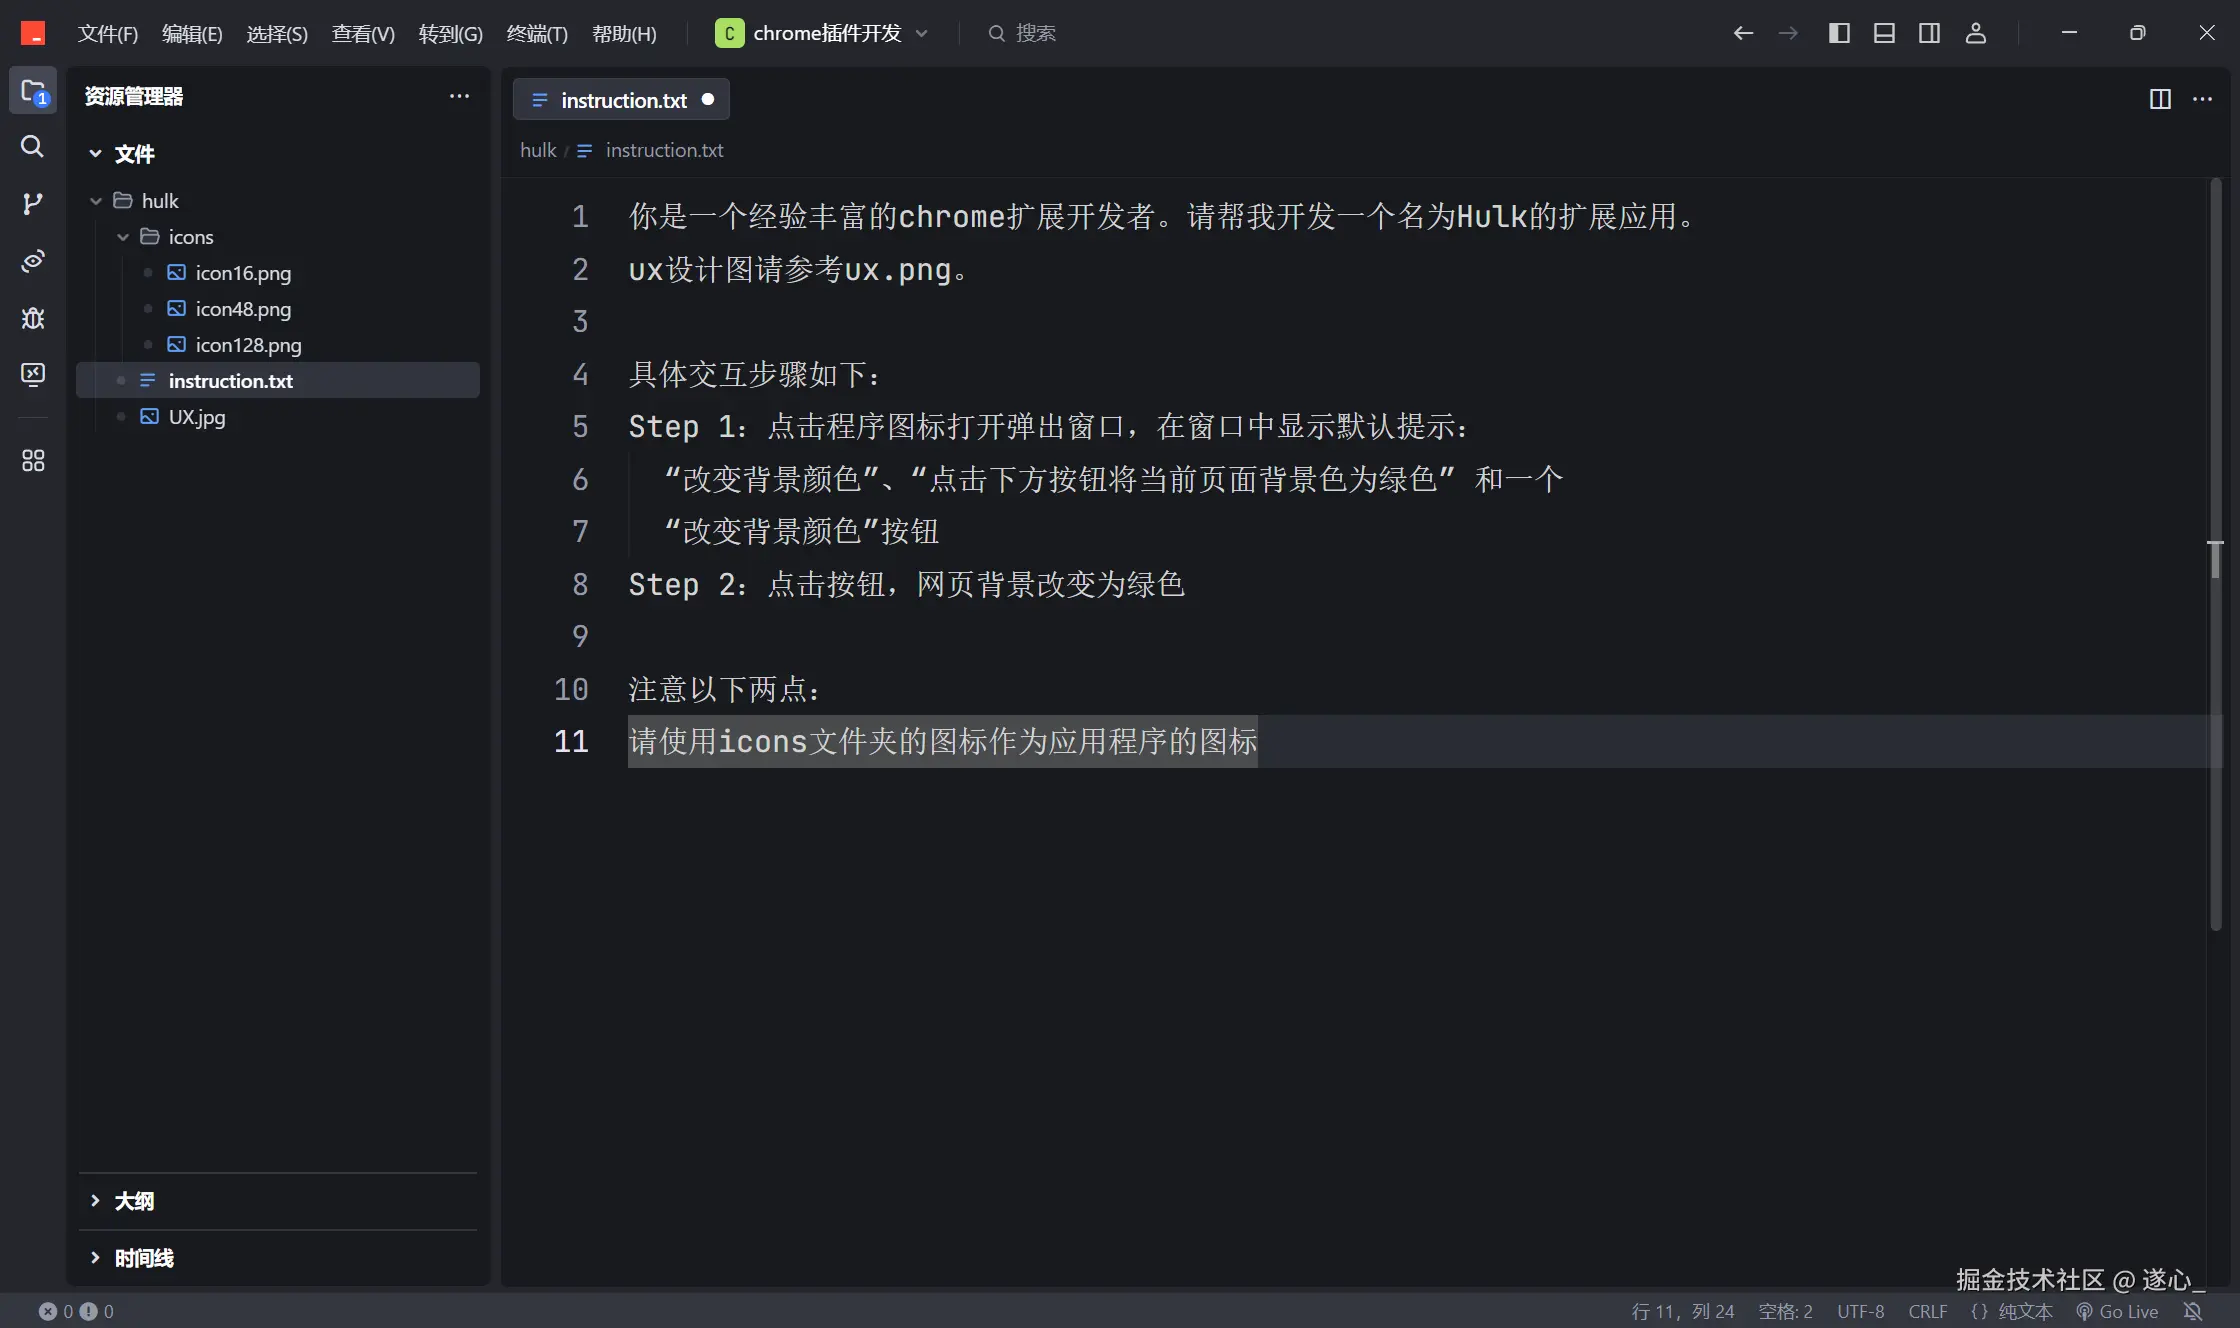This screenshot has width=2240, height=1328.
Task: Open the Run and Debug bug icon
Action: [32, 318]
